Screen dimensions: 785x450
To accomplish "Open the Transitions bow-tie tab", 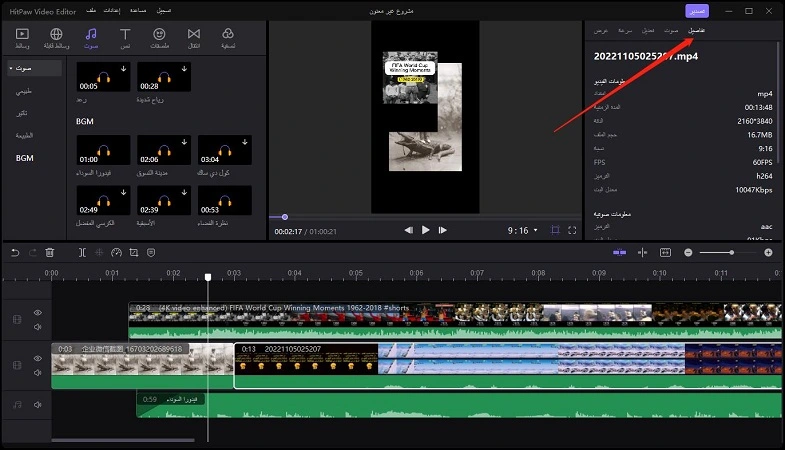I will tap(194, 38).
